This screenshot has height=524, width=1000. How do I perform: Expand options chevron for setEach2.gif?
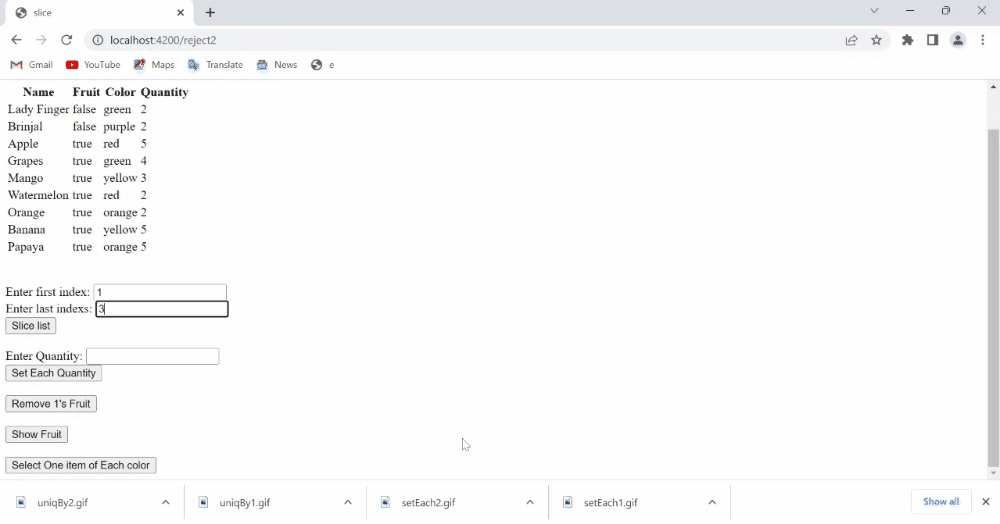point(530,502)
